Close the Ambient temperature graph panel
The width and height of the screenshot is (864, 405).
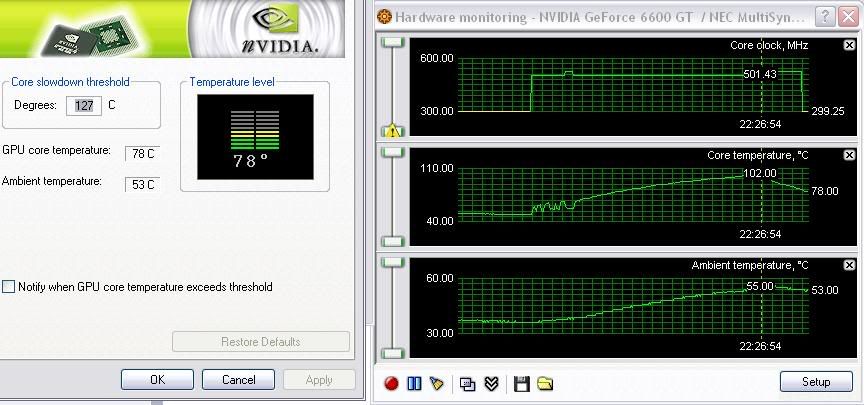tap(849, 266)
